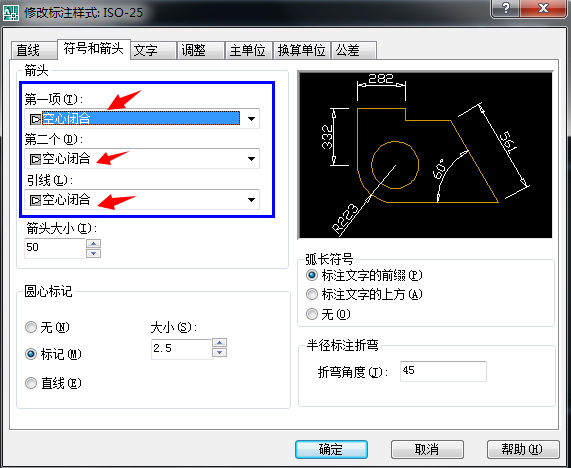Click the 箭头大小 value field showing 50
The image size is (571, 468).
[x=55, y=248]
